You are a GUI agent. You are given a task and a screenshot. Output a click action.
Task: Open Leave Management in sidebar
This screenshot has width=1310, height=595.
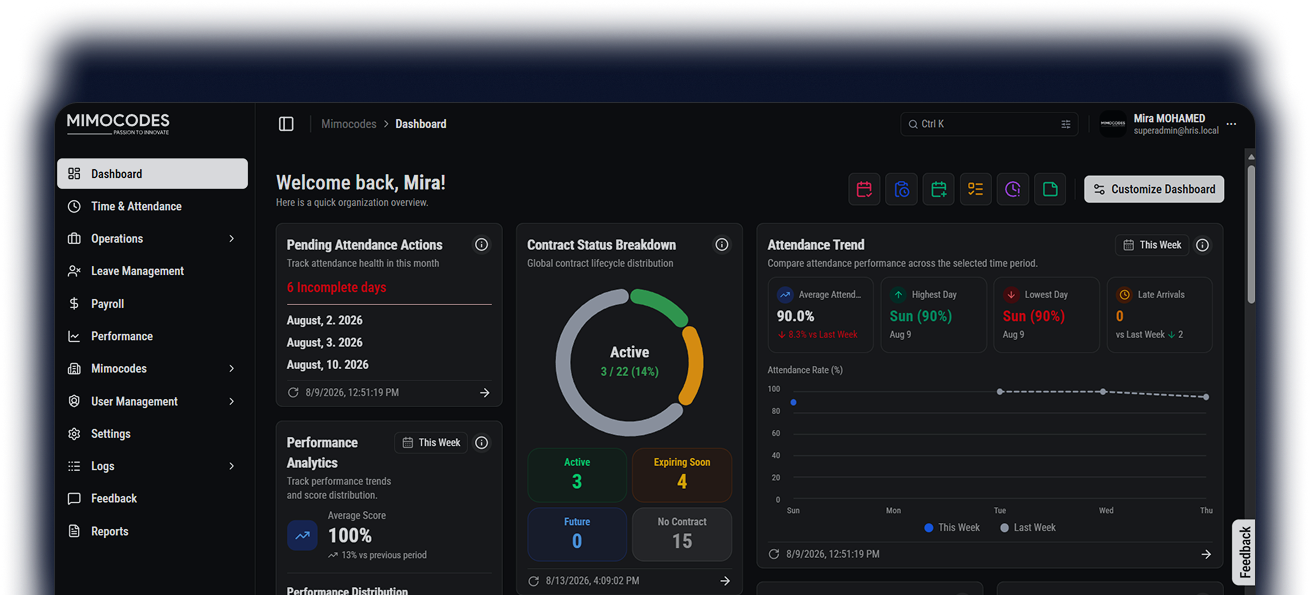pyautogui.click(x=152, y=271)
